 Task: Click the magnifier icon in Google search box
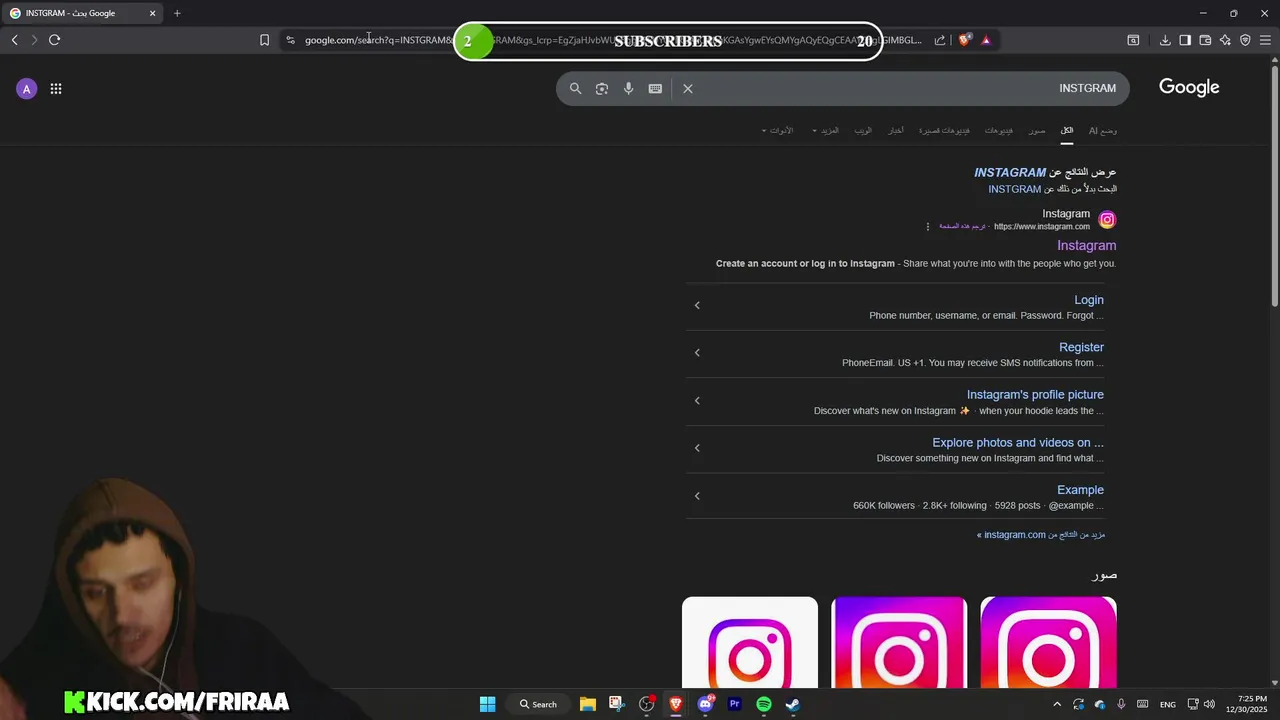[x=575, y=88]
